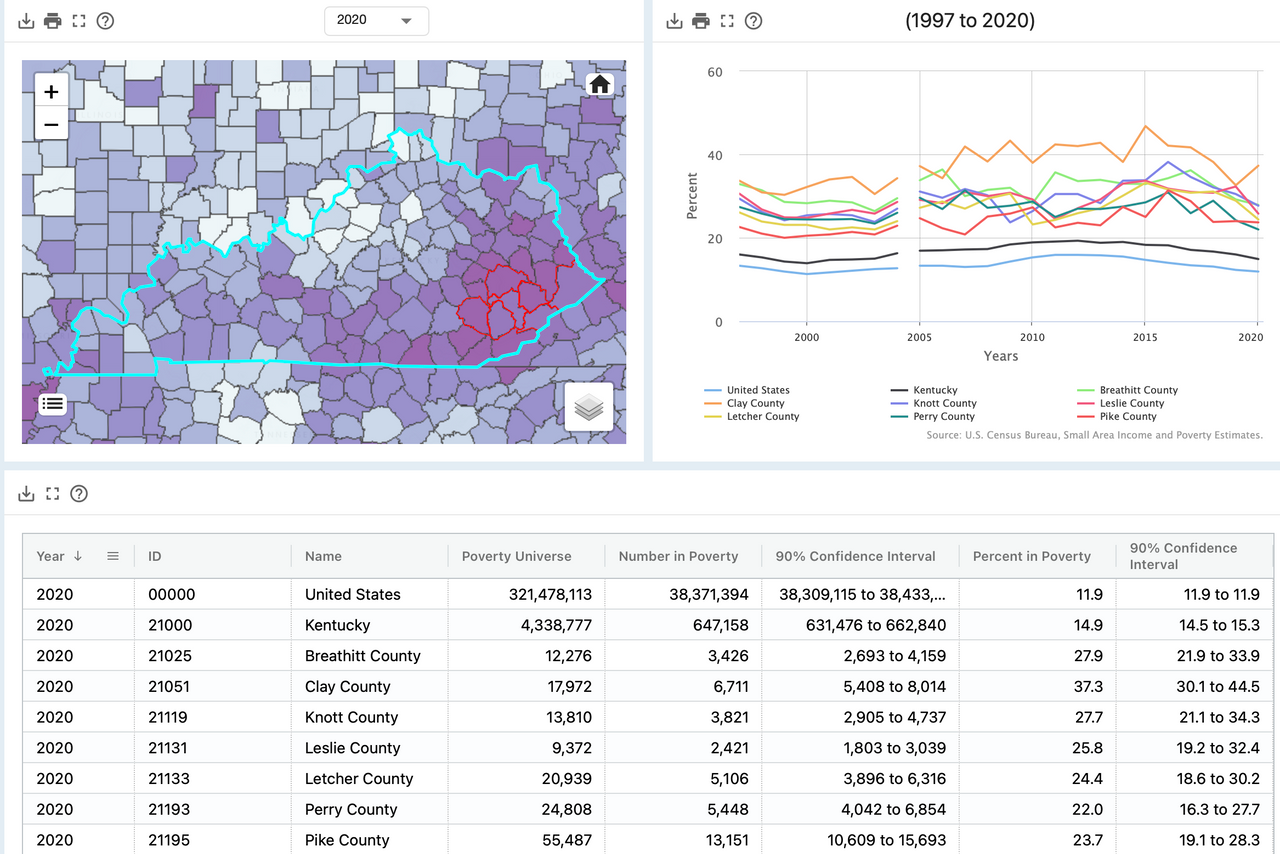Open the map layers stack button
Viewport: 1280px width, 854px height.
coord(589,407)
